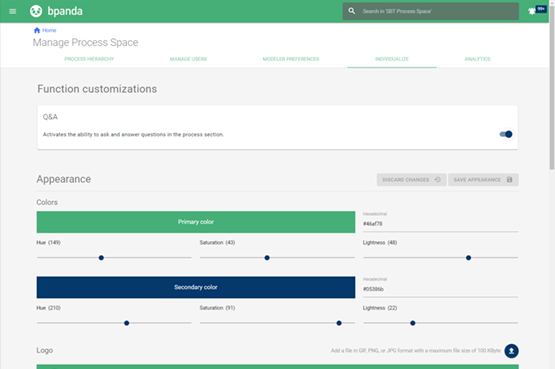The height and width of the screenshot is (369, 555).
Task: Switch to Manage Users tab
Action: (x=188, y=59)
